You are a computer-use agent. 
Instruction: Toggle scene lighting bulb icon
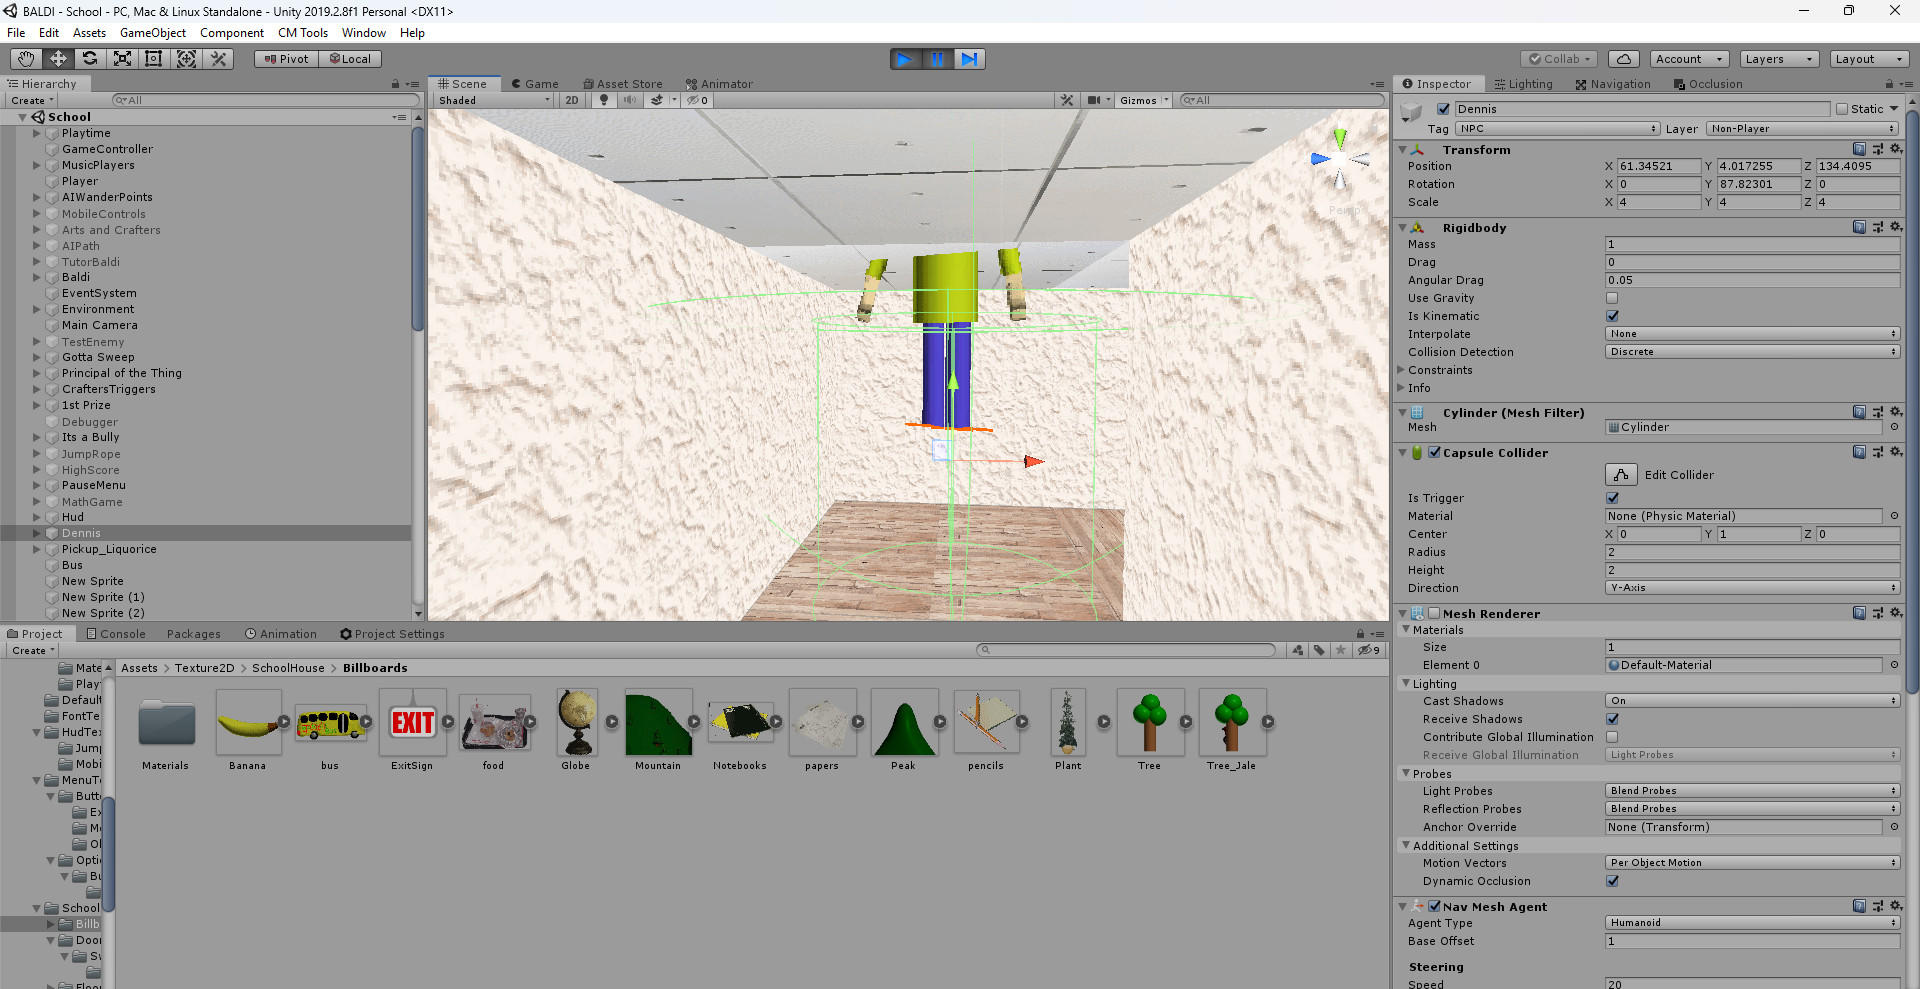[603, 100]
